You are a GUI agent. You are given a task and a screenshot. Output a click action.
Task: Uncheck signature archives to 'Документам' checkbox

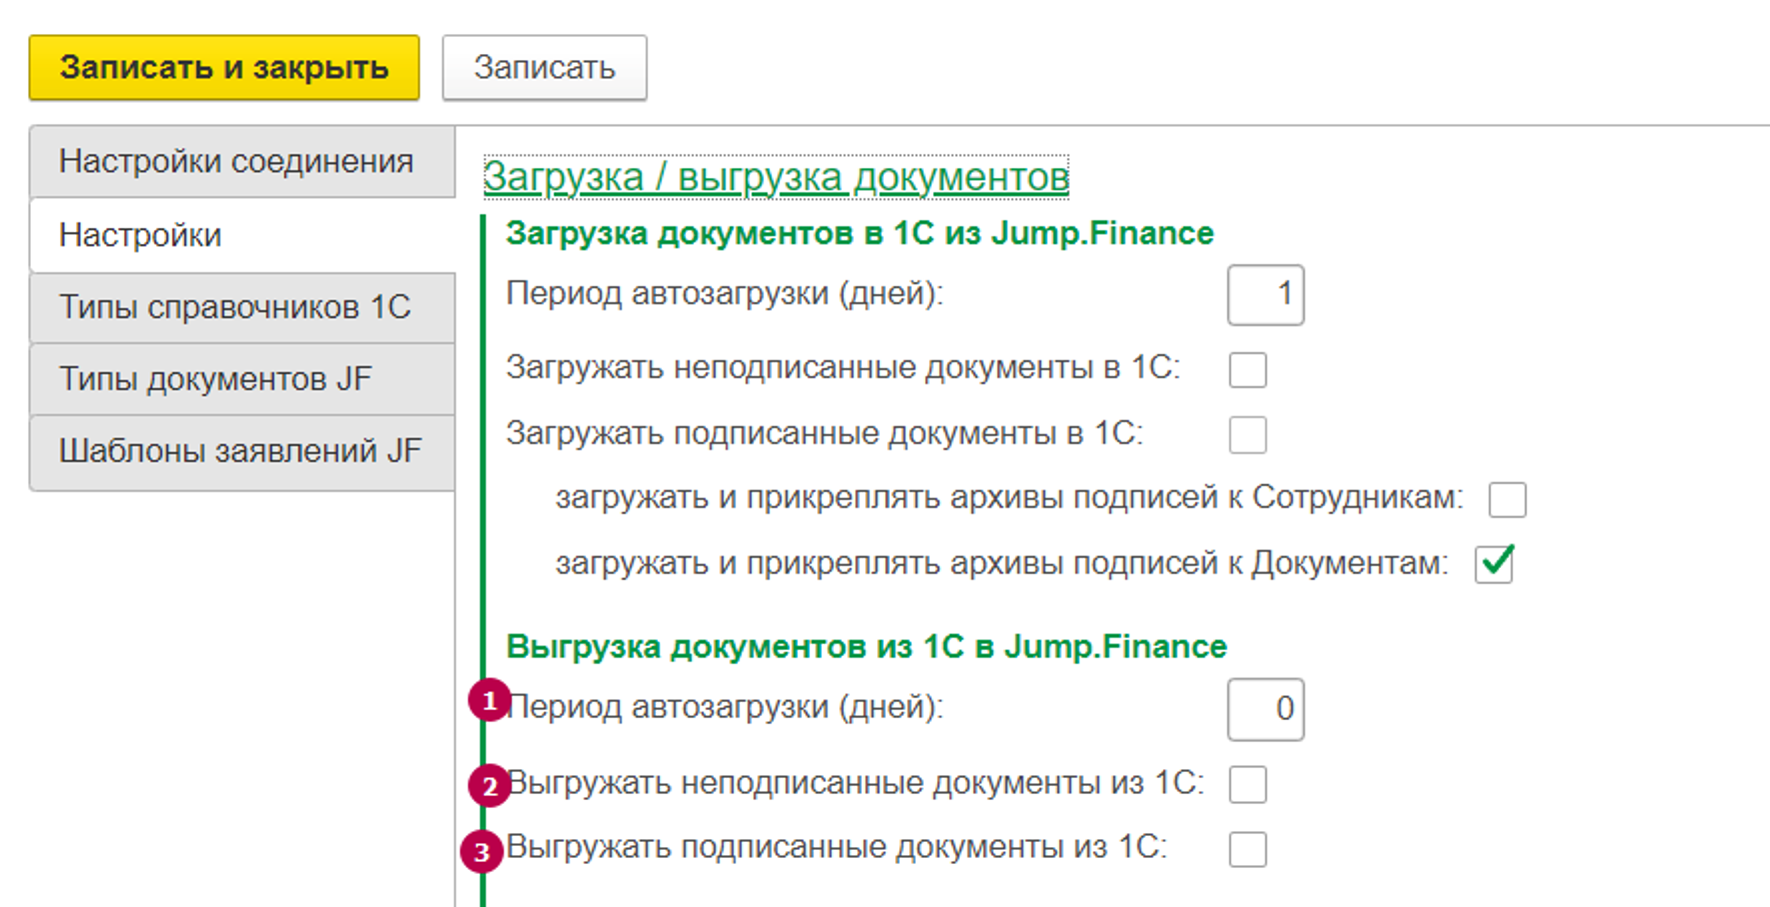click(1494, 564)
